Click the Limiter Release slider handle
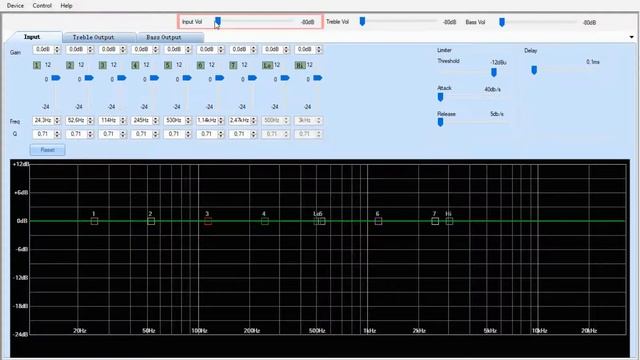This screenshot has height=360, width=640. [440, 122]
